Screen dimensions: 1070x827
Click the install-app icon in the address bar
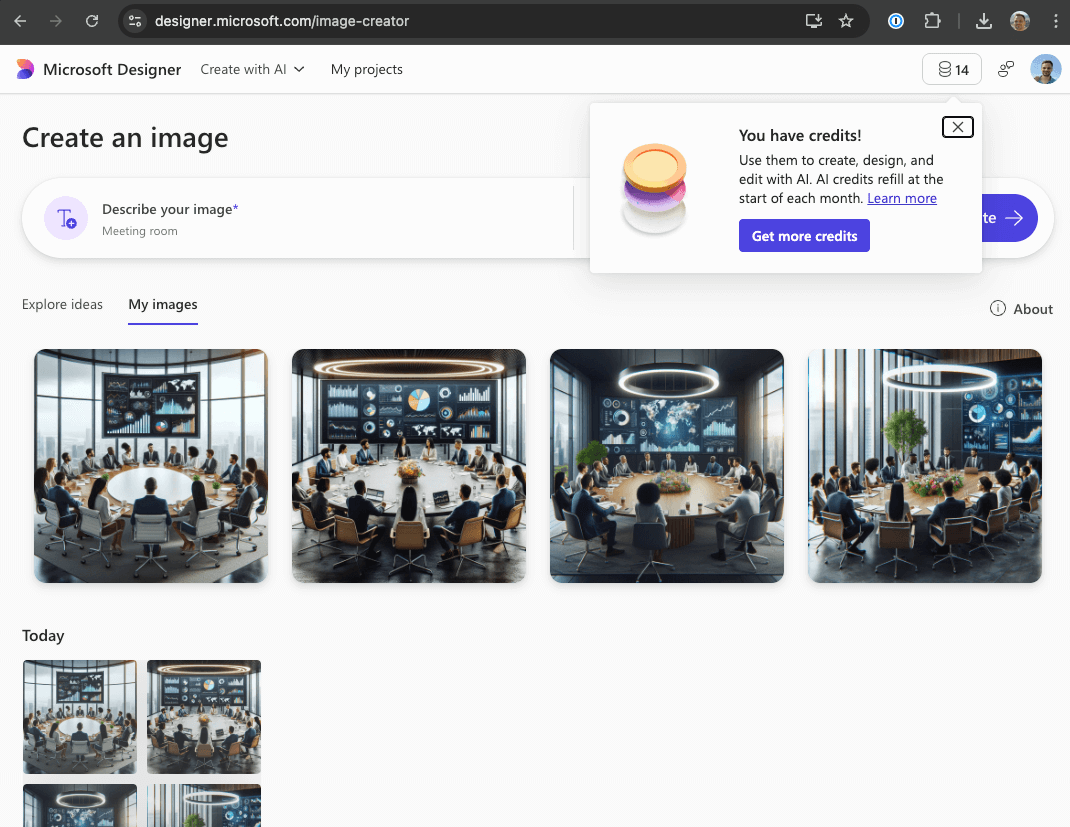[x=813, y=20]
